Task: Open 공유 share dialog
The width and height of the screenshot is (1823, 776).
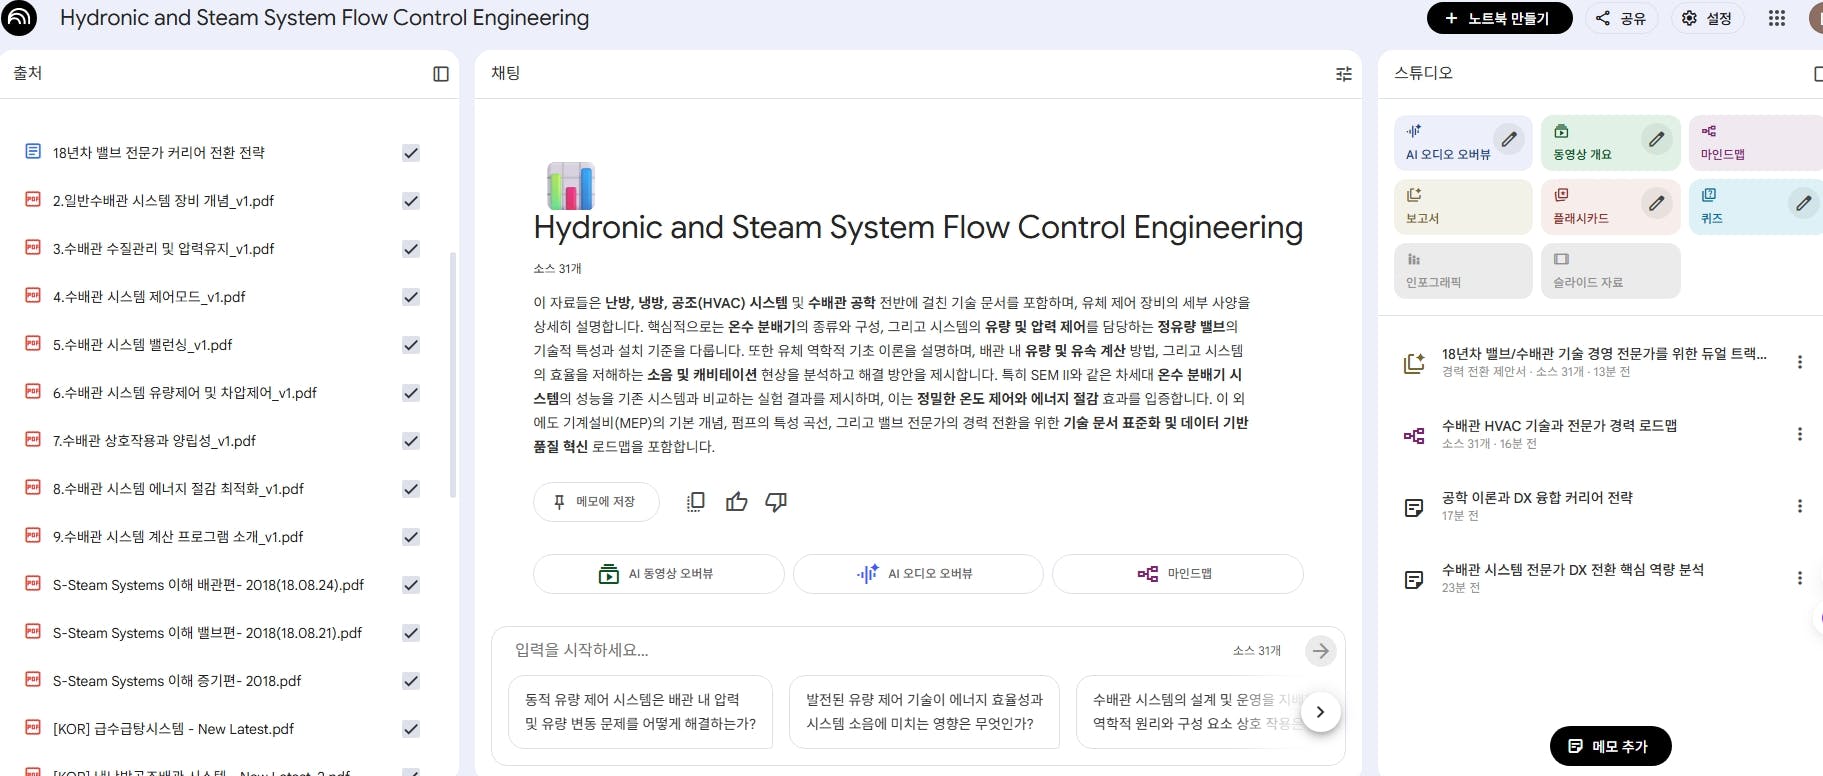Action: tap(1621, 18)
